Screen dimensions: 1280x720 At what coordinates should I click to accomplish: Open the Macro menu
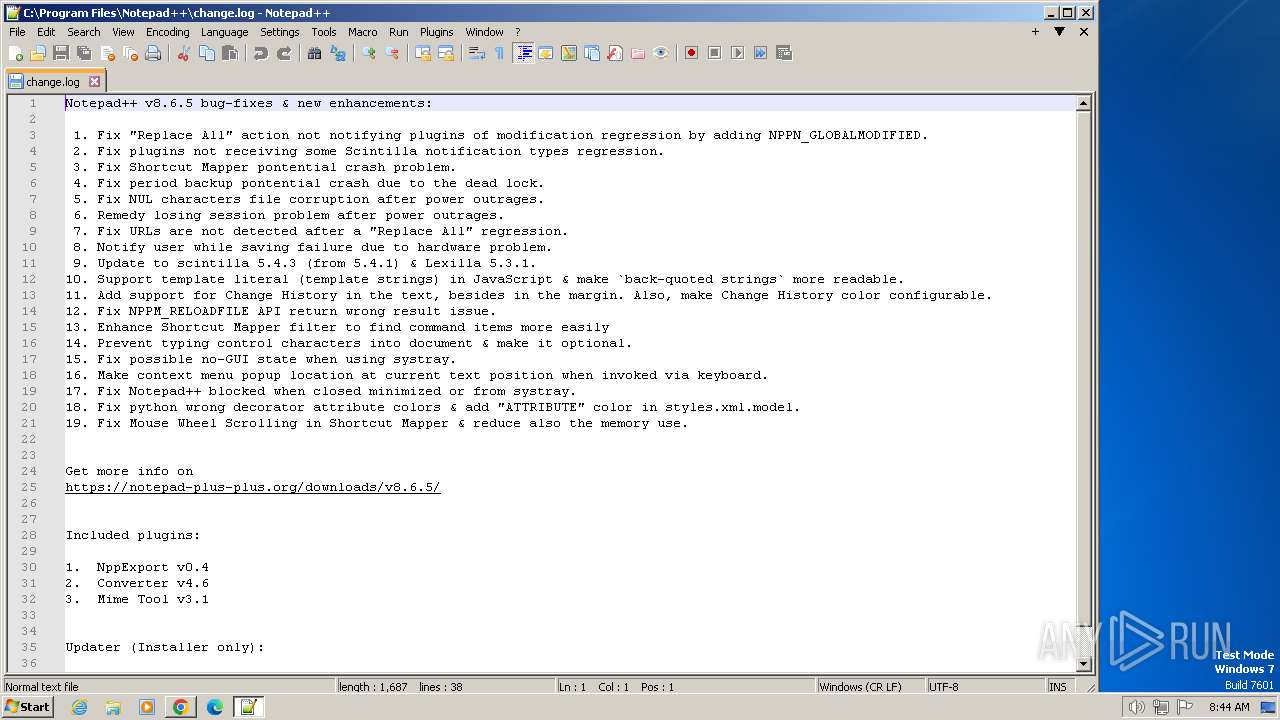(362, 32)
